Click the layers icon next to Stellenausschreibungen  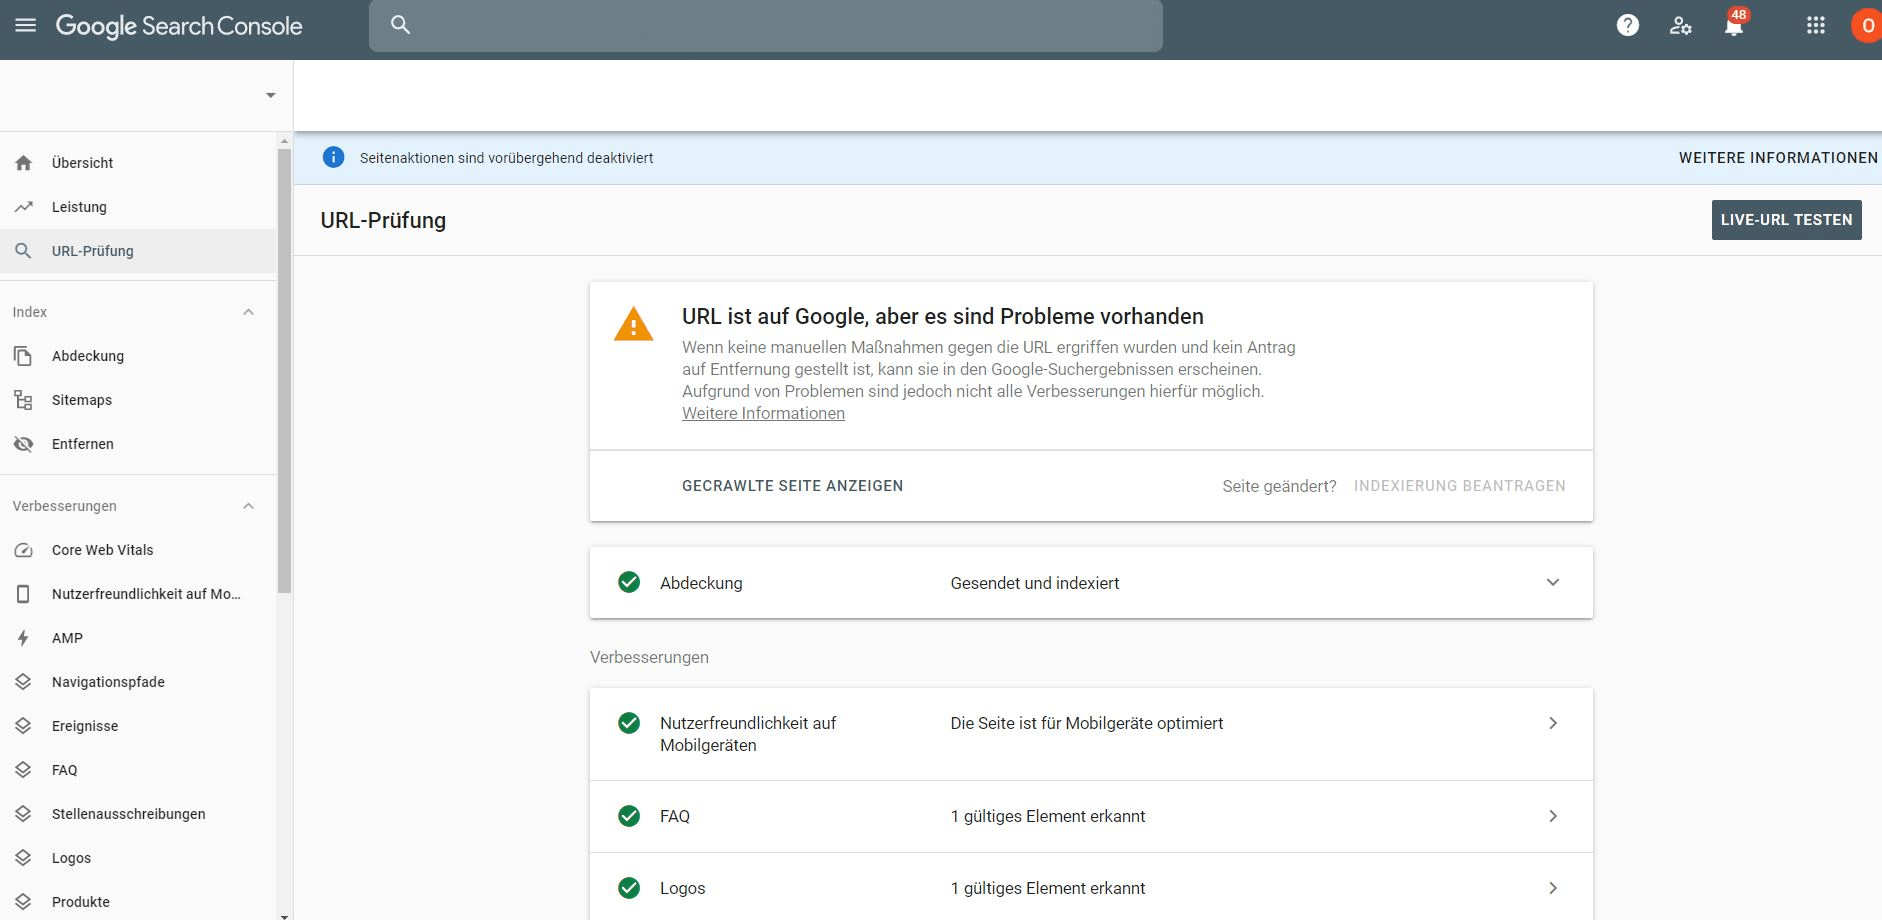click(x=24, y=814)
